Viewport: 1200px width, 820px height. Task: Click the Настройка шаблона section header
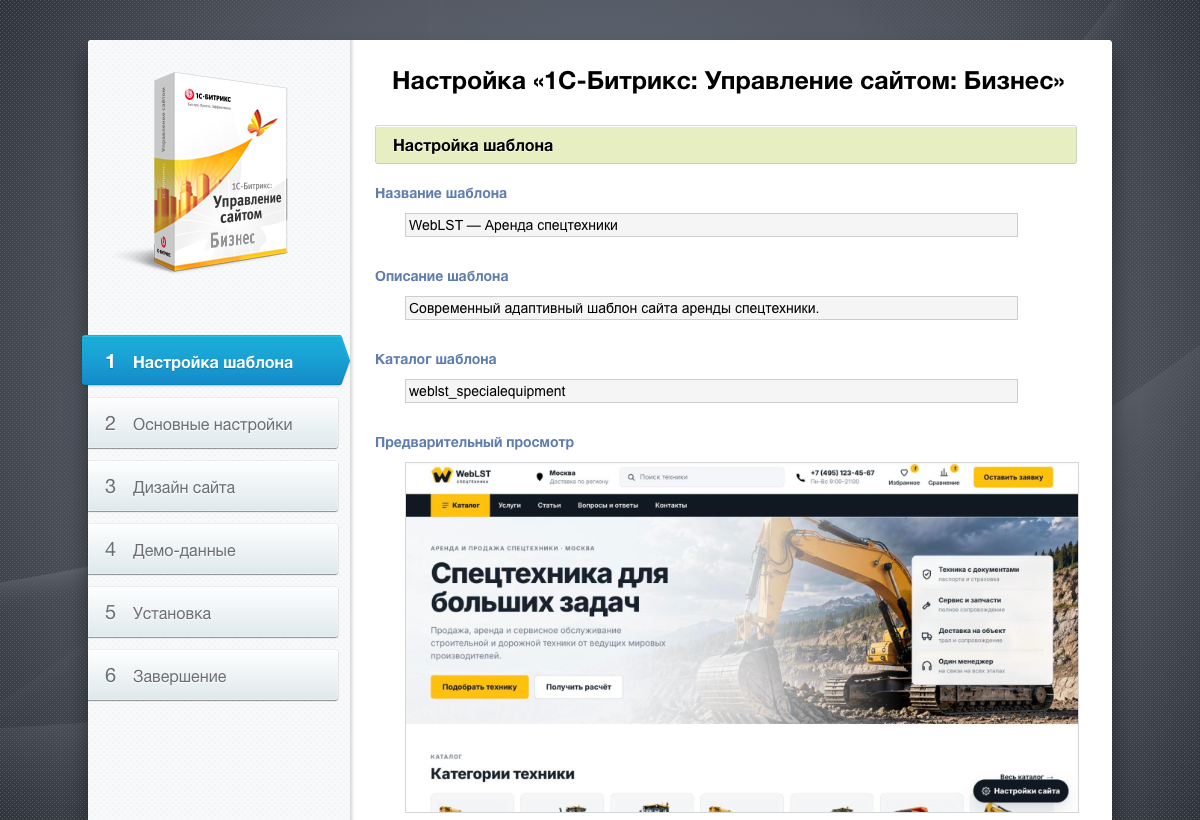click(x=726, y=145)
